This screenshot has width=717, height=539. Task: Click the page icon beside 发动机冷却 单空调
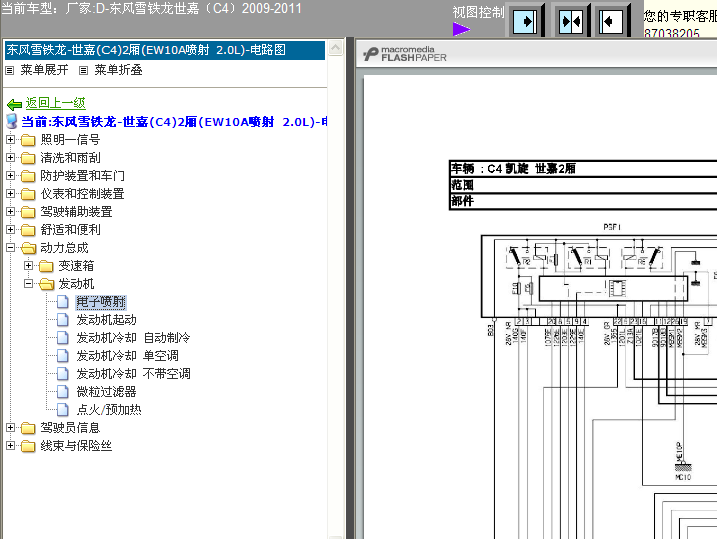point(63,356)
